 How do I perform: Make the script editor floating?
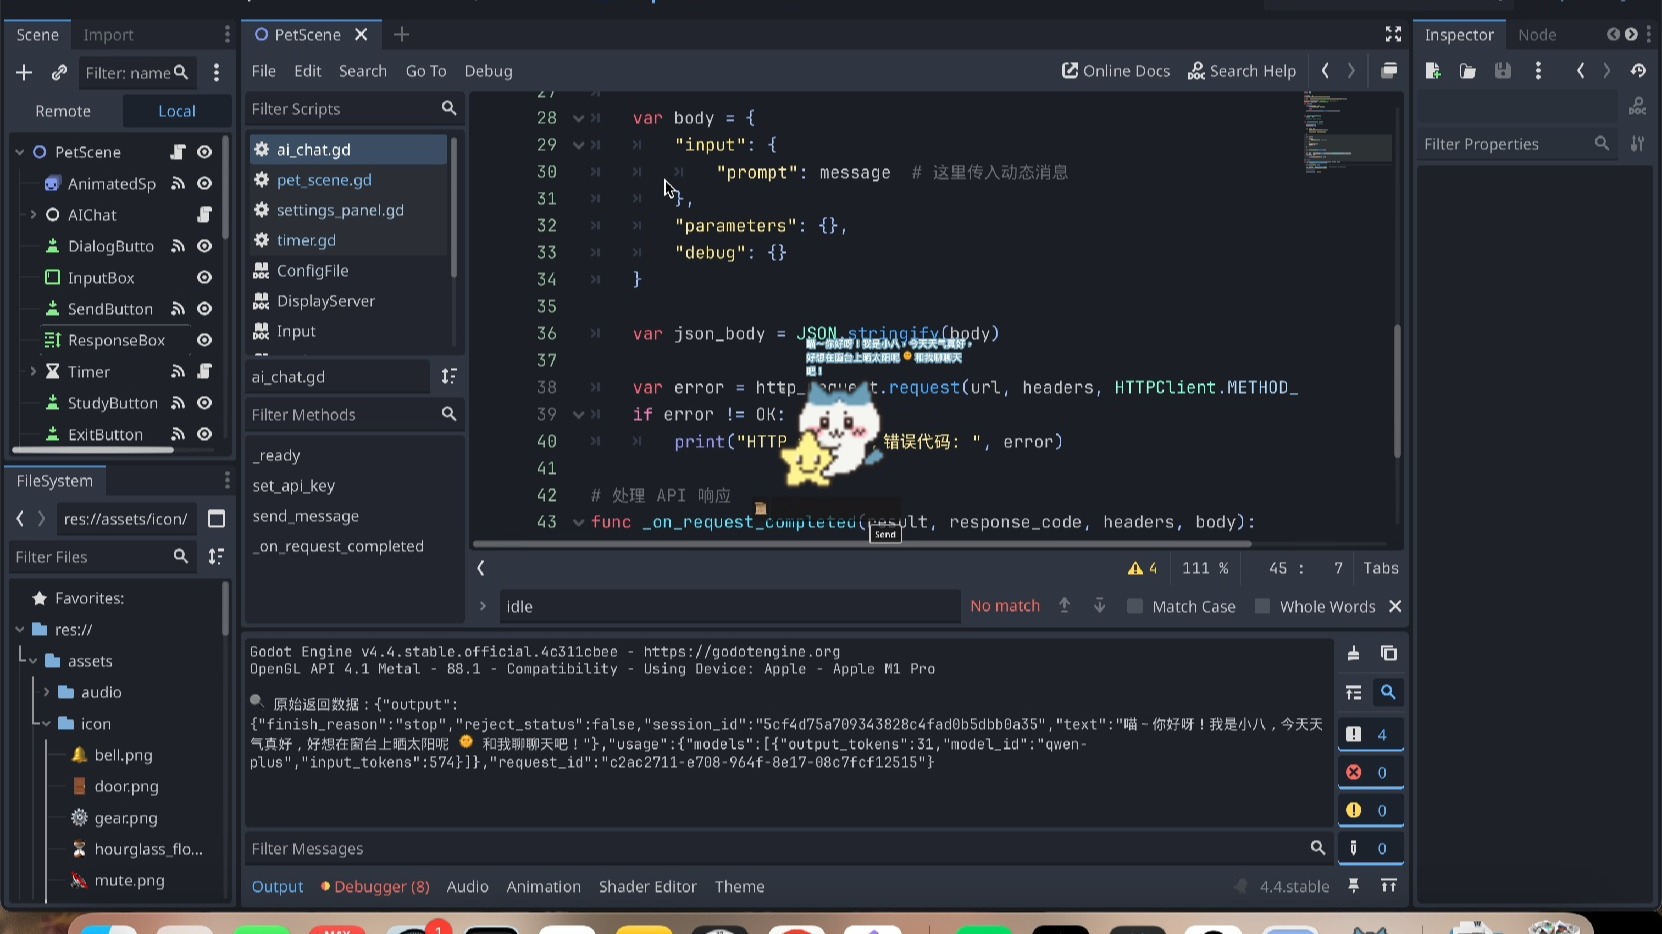coord(1389,71)
